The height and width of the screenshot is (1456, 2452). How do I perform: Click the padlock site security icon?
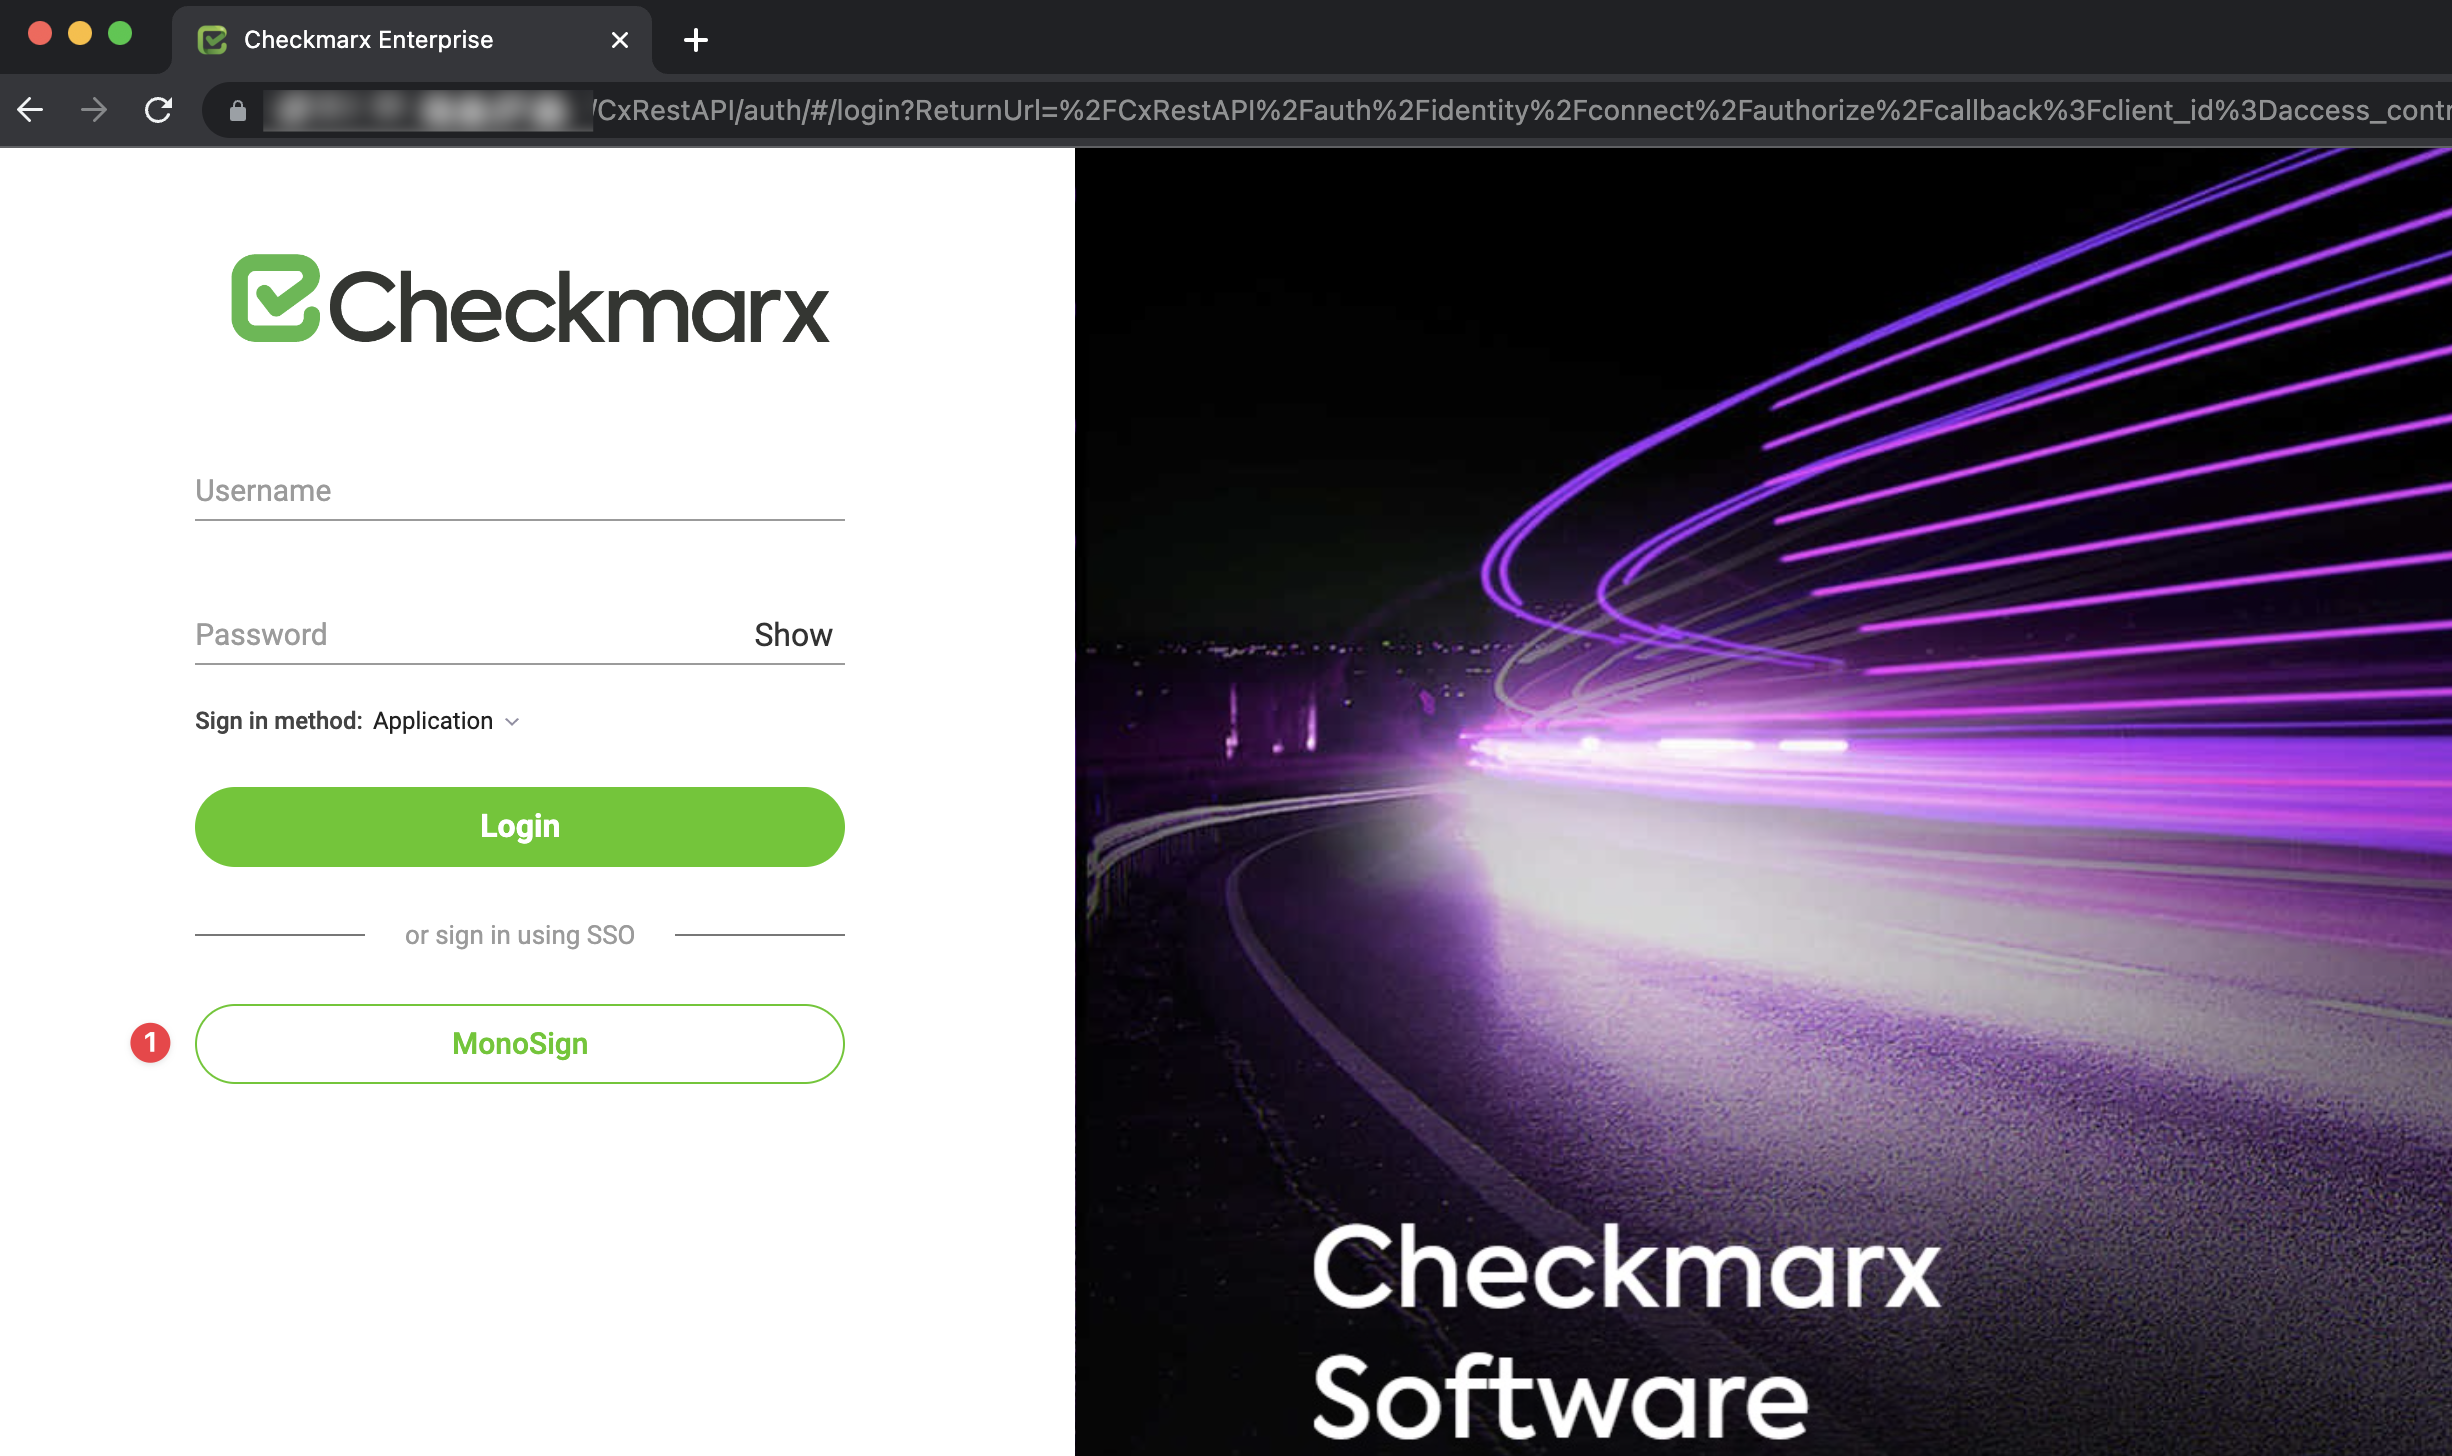(x=238, y=111)
